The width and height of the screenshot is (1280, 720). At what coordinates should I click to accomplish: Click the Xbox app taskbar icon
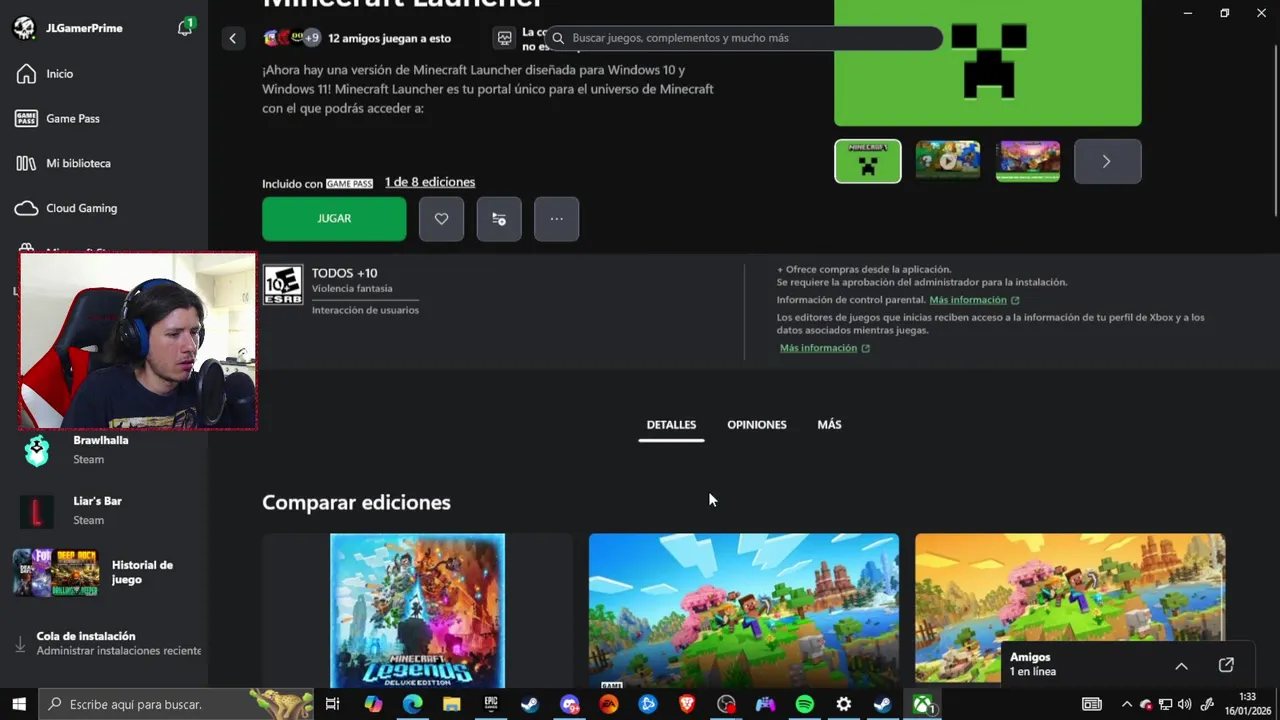click(x=923, y=704)
